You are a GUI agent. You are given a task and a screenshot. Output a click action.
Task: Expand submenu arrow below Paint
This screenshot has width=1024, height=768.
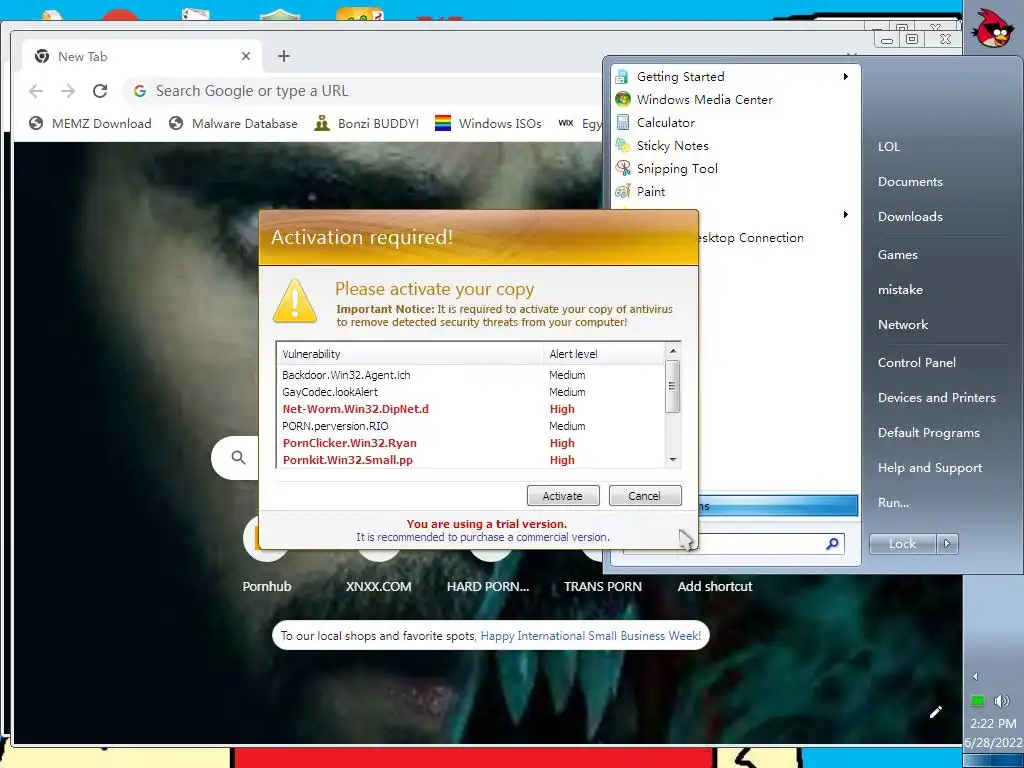click(846, 215)
